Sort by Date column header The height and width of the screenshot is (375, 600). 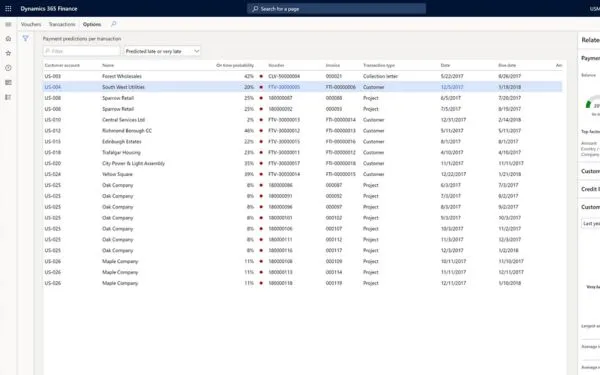(x=445, y=65)
